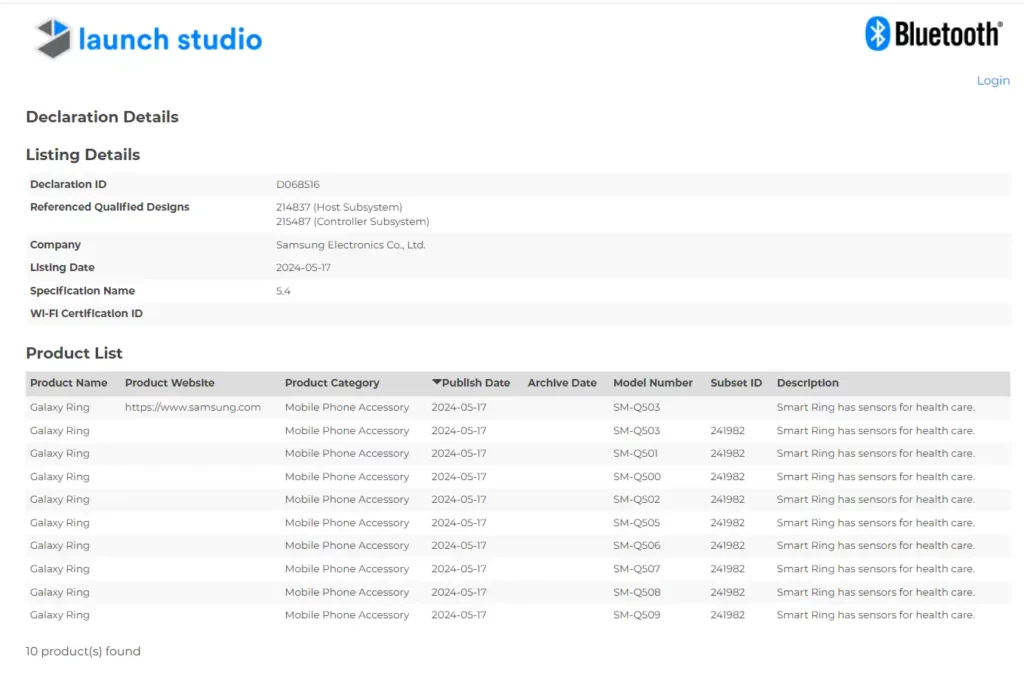1024x681 pixels.
Task: Select model number SM-Q508
Action: click(637, 592)
